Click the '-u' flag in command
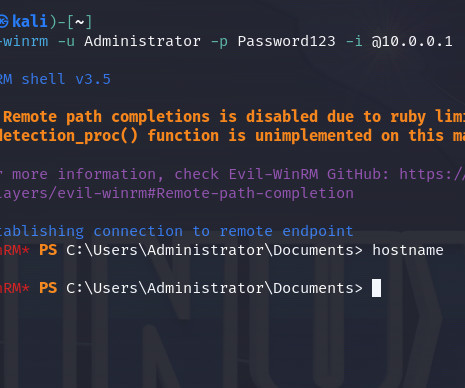The image size is (465, 388). point(66,42)
